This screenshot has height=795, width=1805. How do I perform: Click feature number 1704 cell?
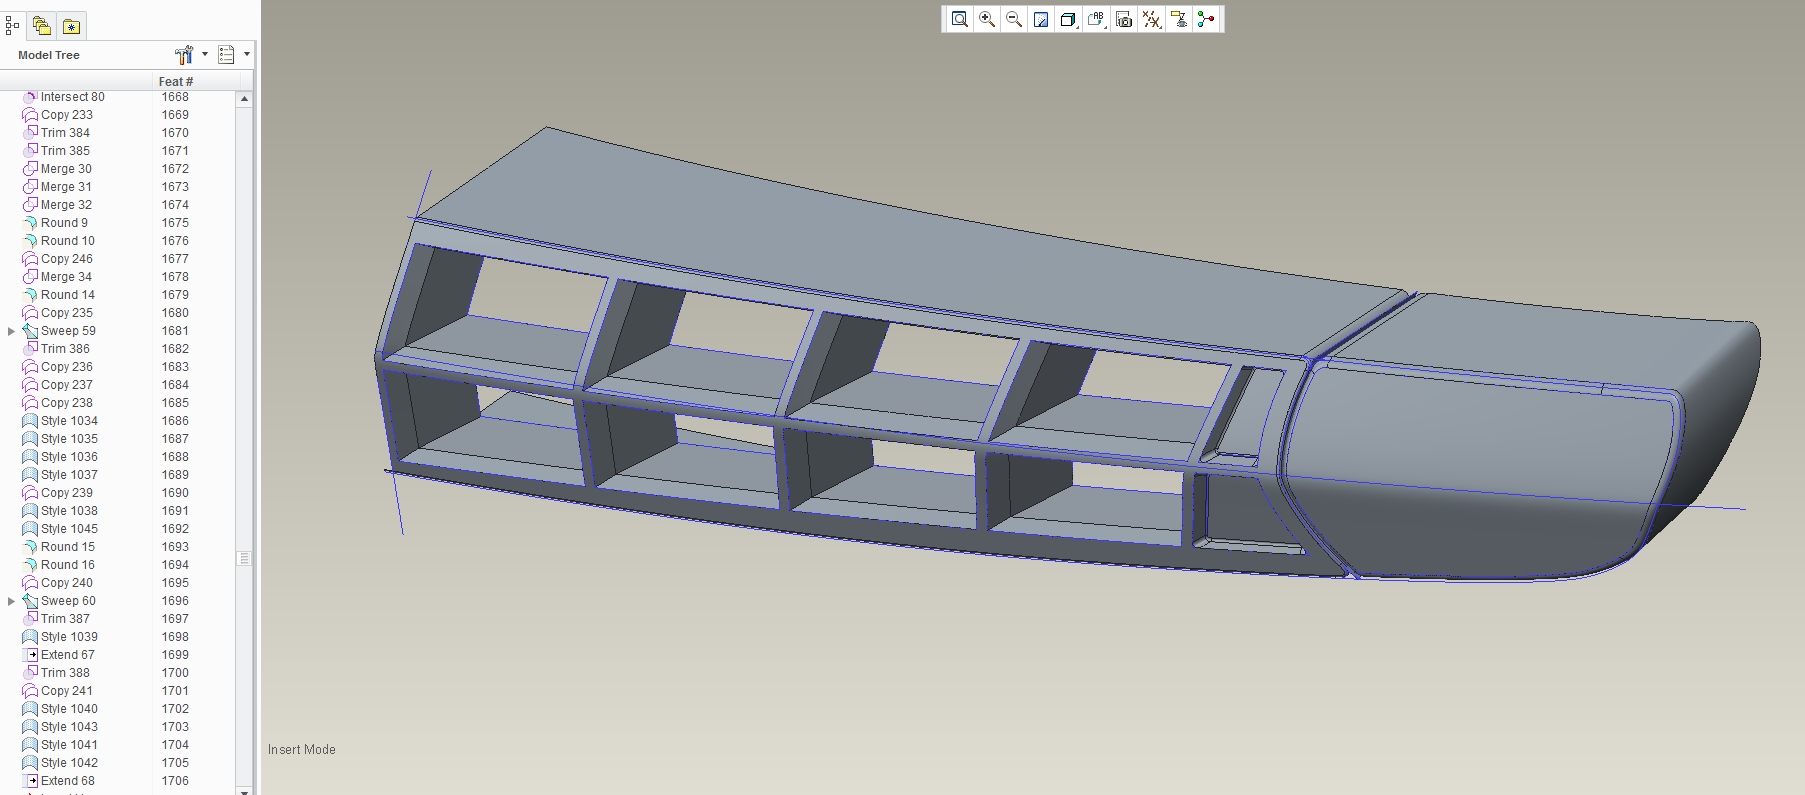click(175, 745)
